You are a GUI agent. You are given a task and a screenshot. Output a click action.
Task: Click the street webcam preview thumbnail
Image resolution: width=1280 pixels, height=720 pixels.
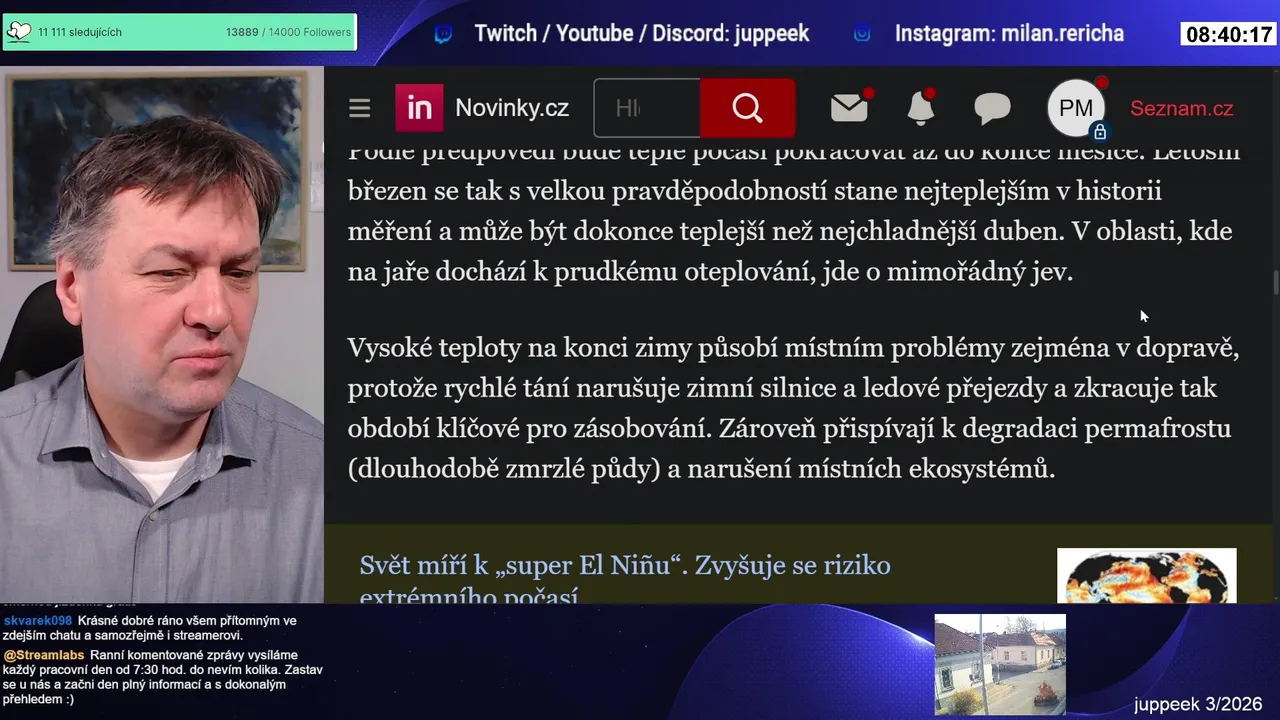(1000, 665)
